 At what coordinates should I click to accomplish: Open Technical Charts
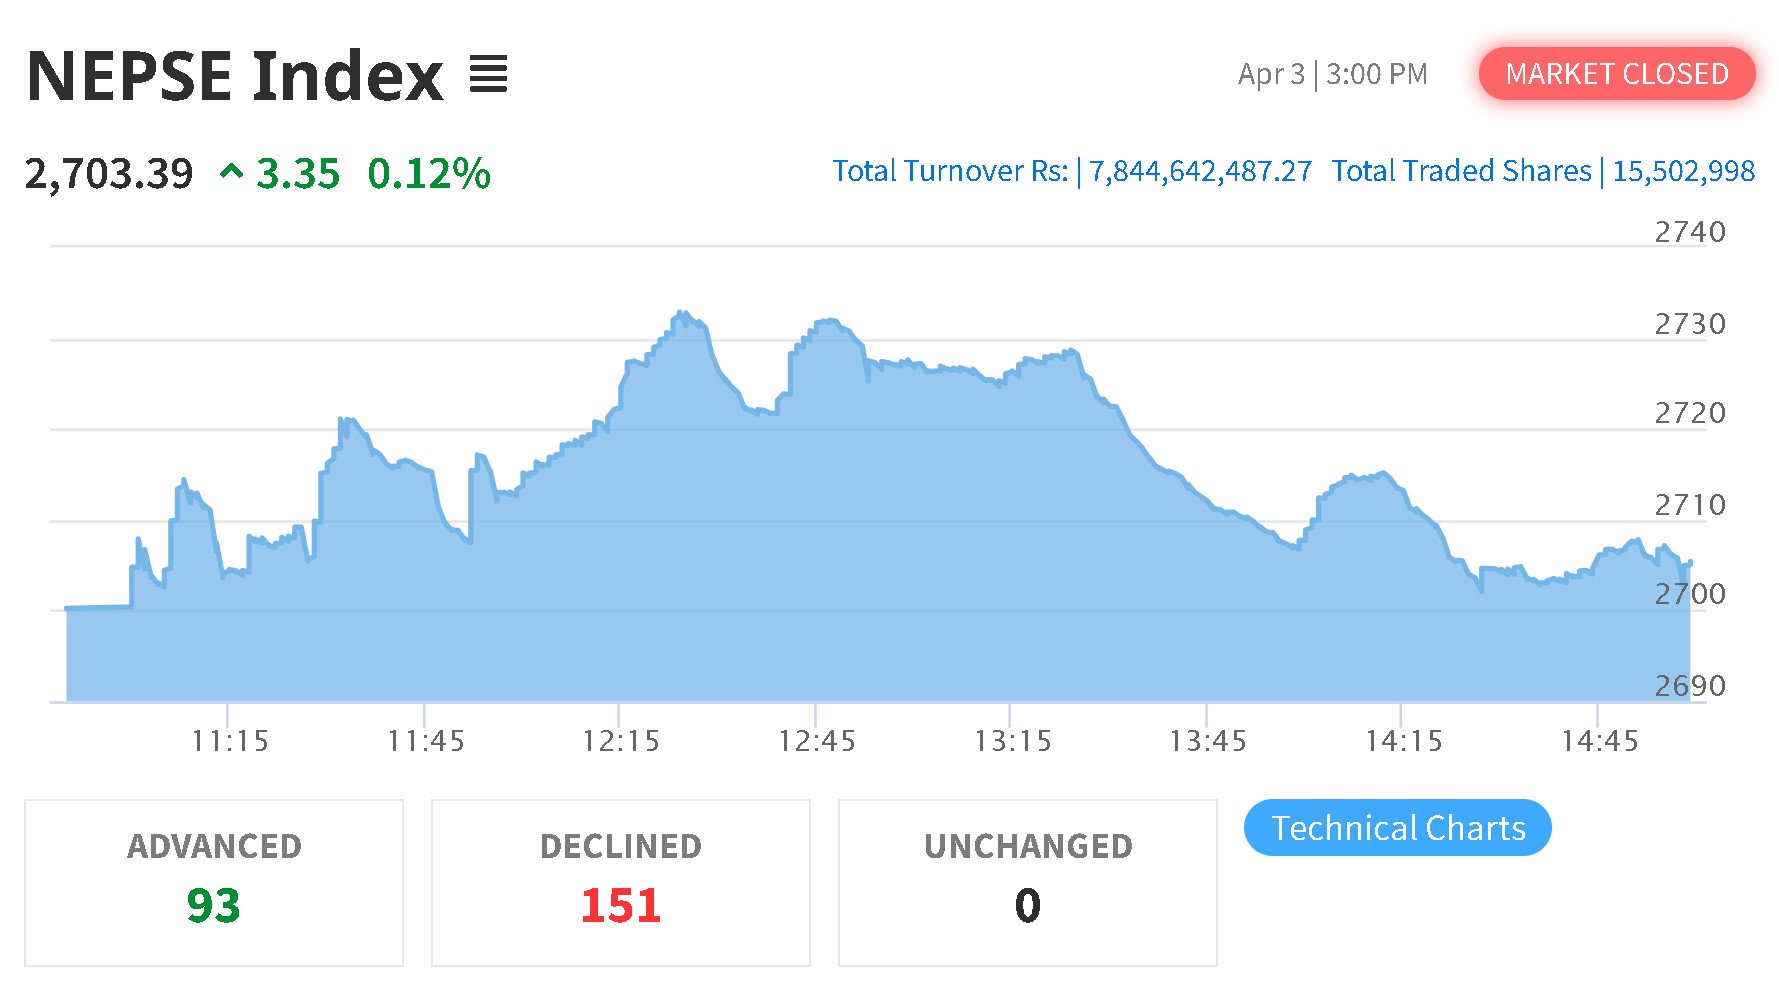[x=1397, y=828]
